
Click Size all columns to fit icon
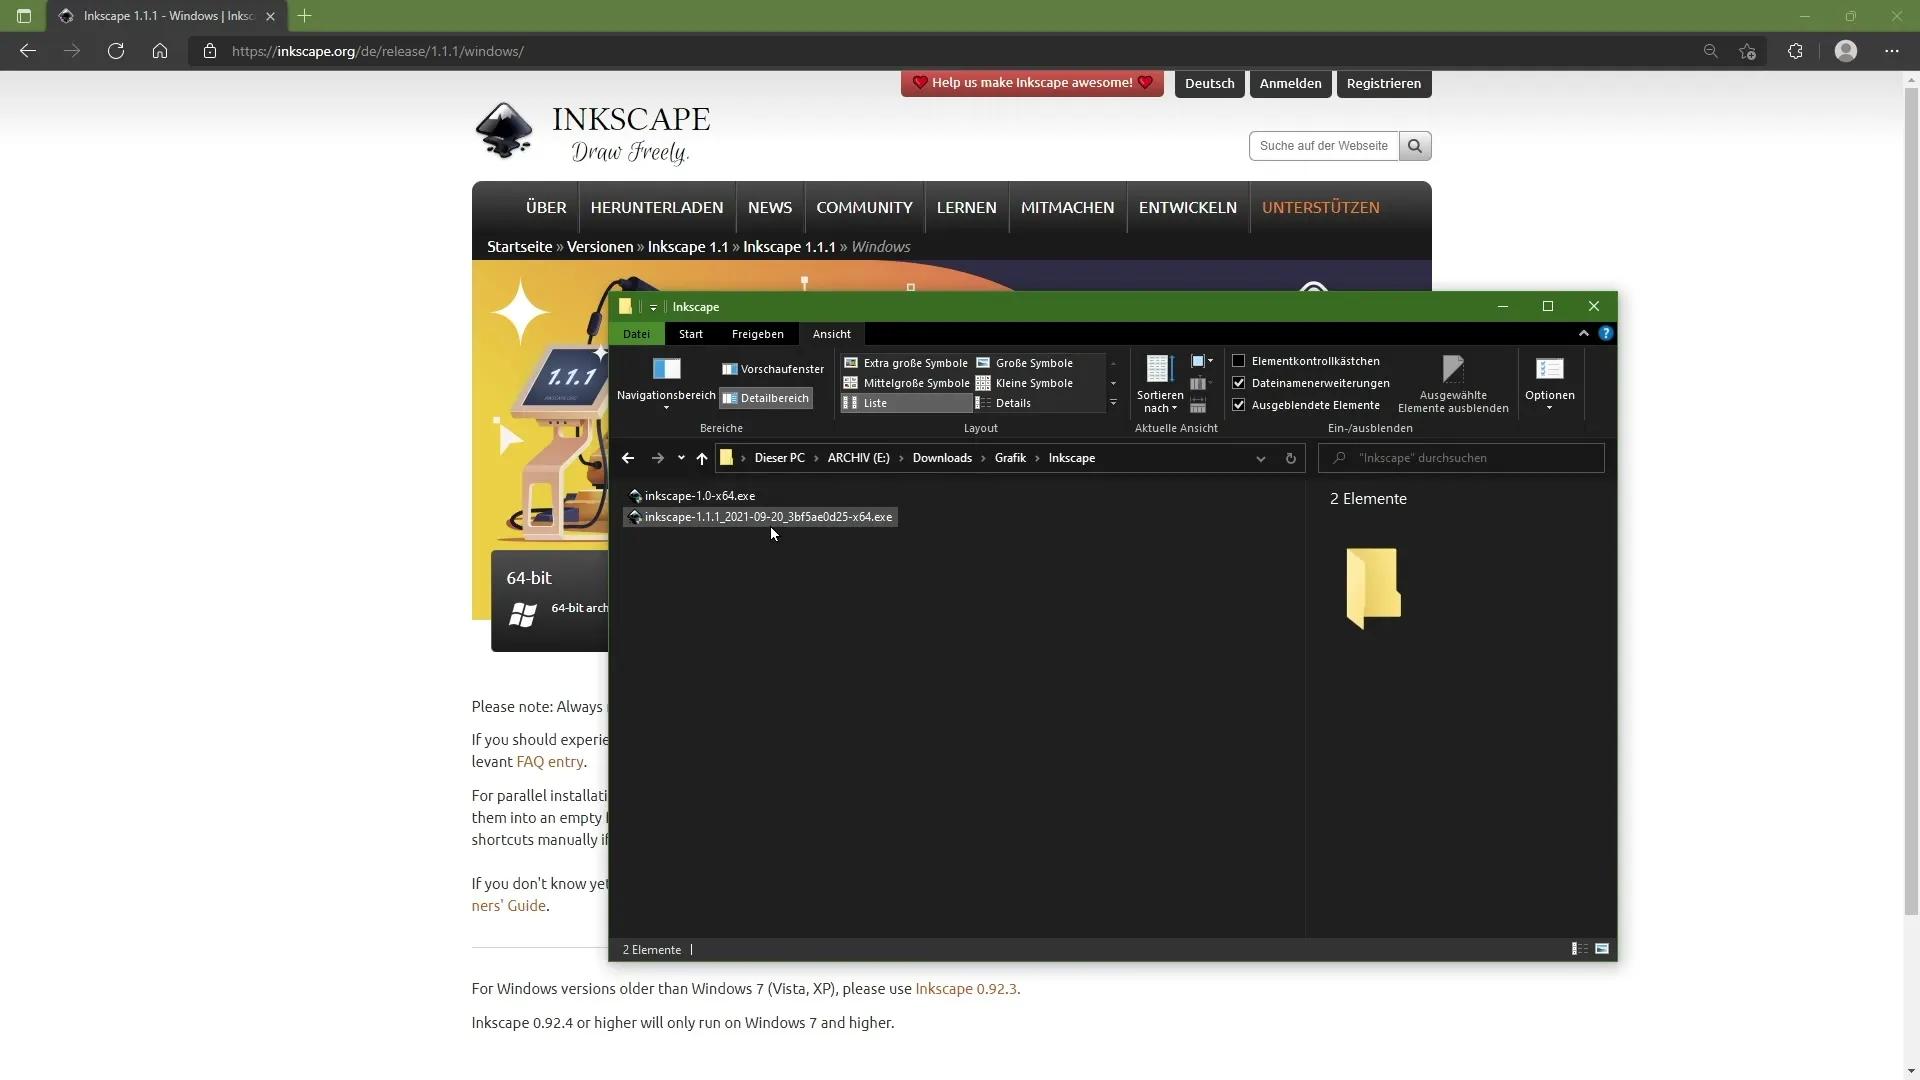tap(1198, 406)
